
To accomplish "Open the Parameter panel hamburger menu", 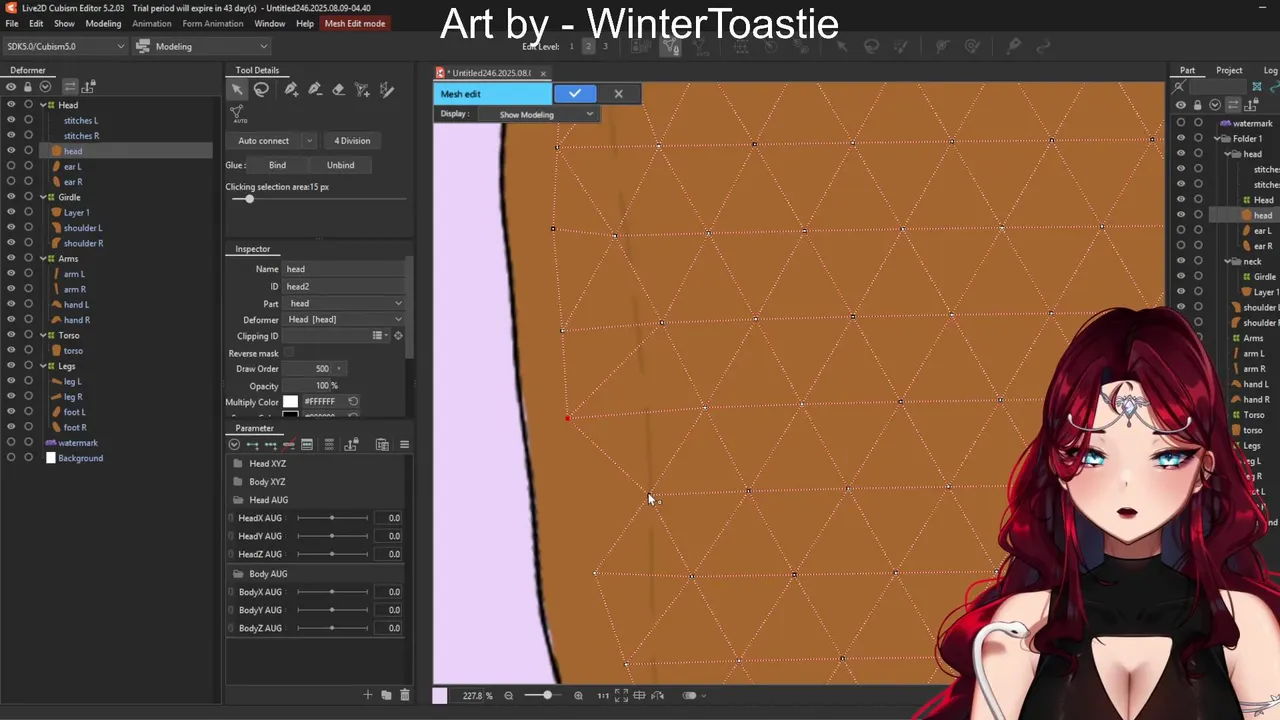I will click(404, 444).
